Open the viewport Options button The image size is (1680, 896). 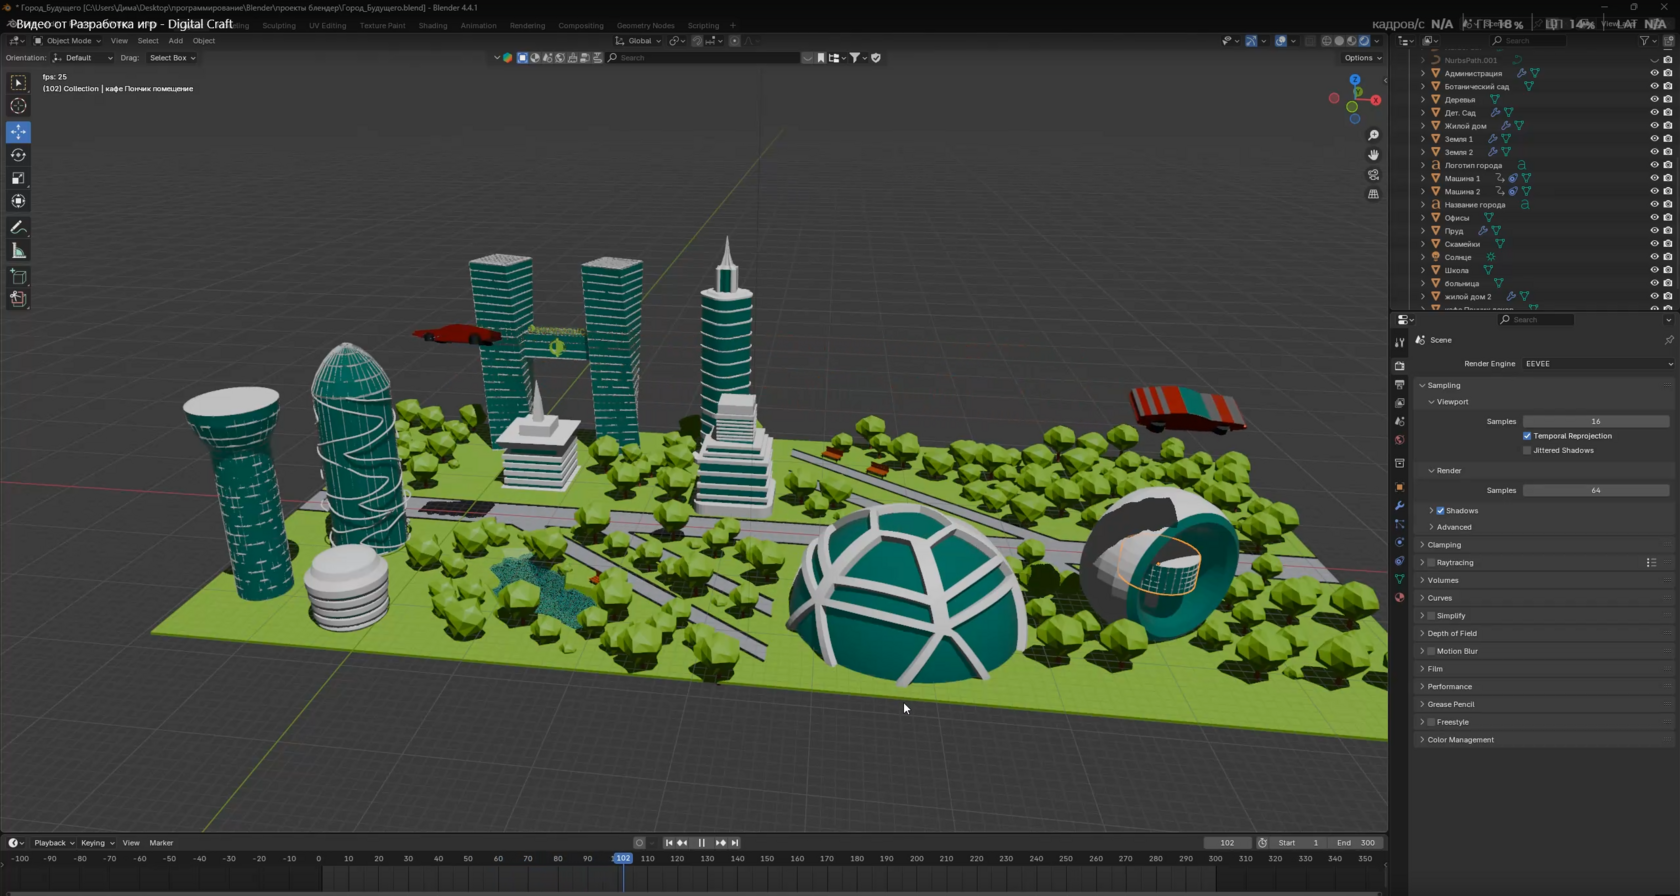coord(1362,58)
